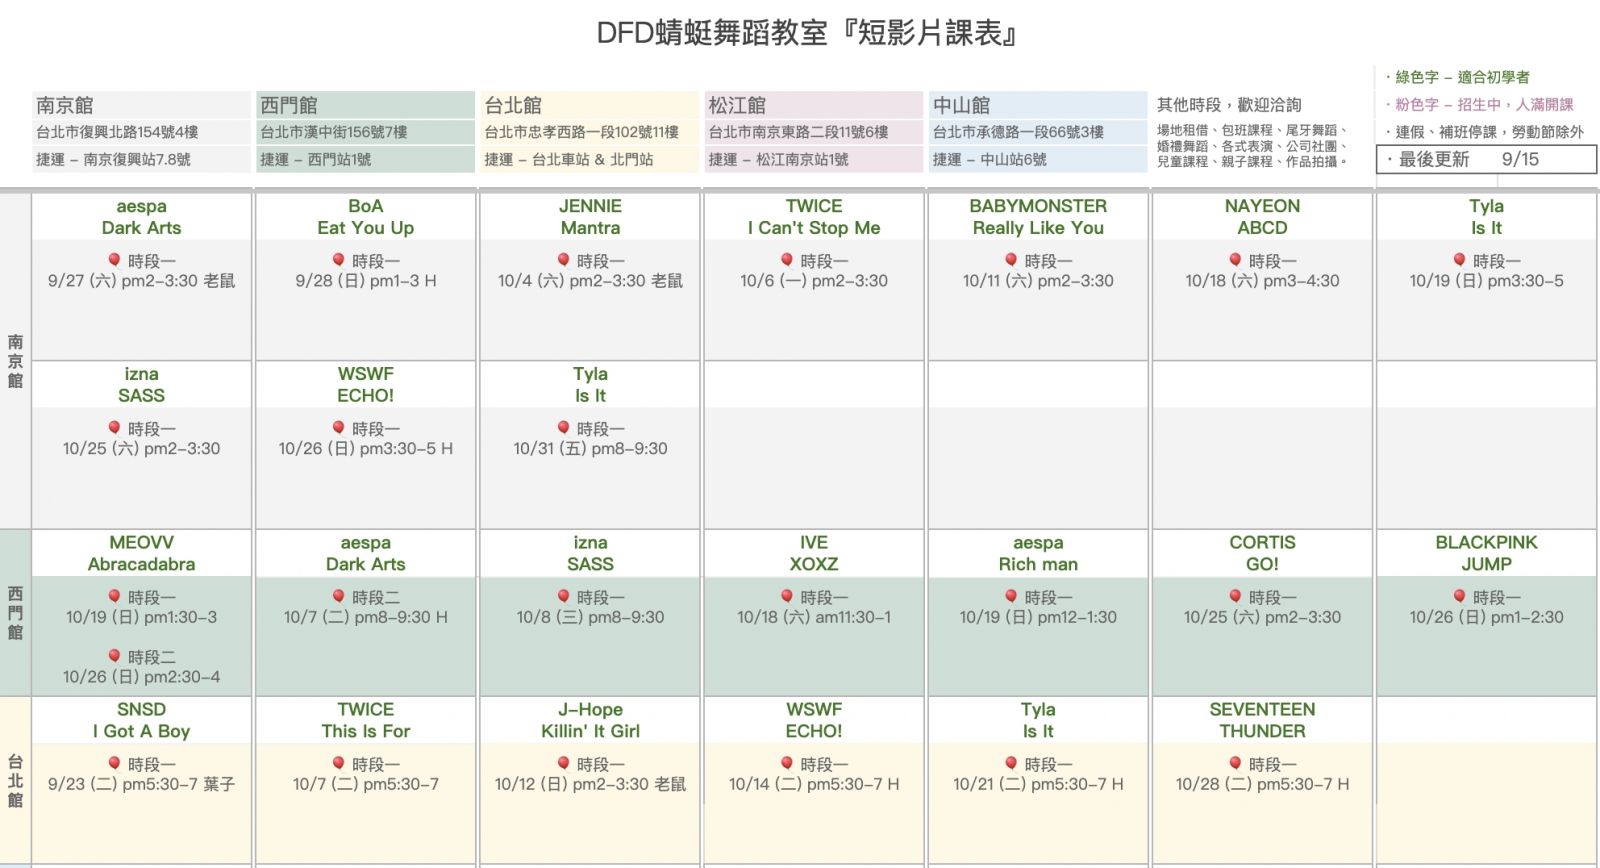This screenshot has width=1600, height=868.
Task: Click balloon icon in TWICE I Can't Stop Me cell
Action: [787, 260]
